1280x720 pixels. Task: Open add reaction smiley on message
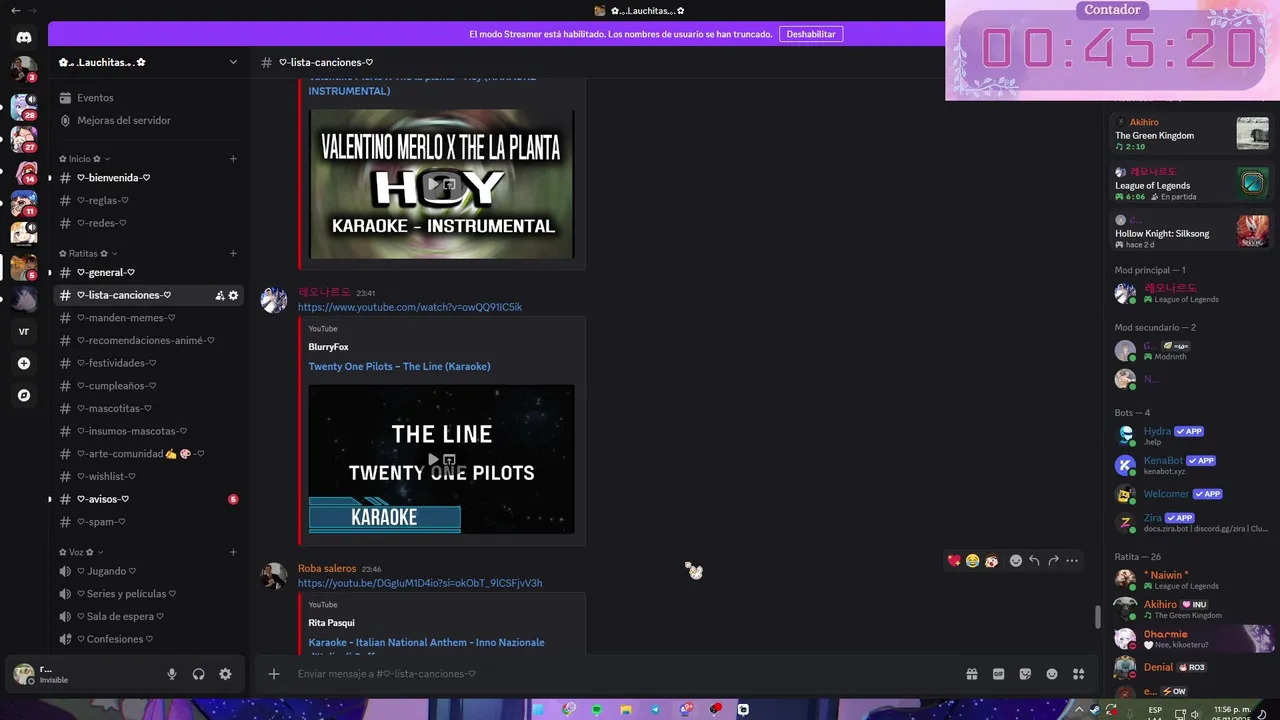pos(1015,561)
